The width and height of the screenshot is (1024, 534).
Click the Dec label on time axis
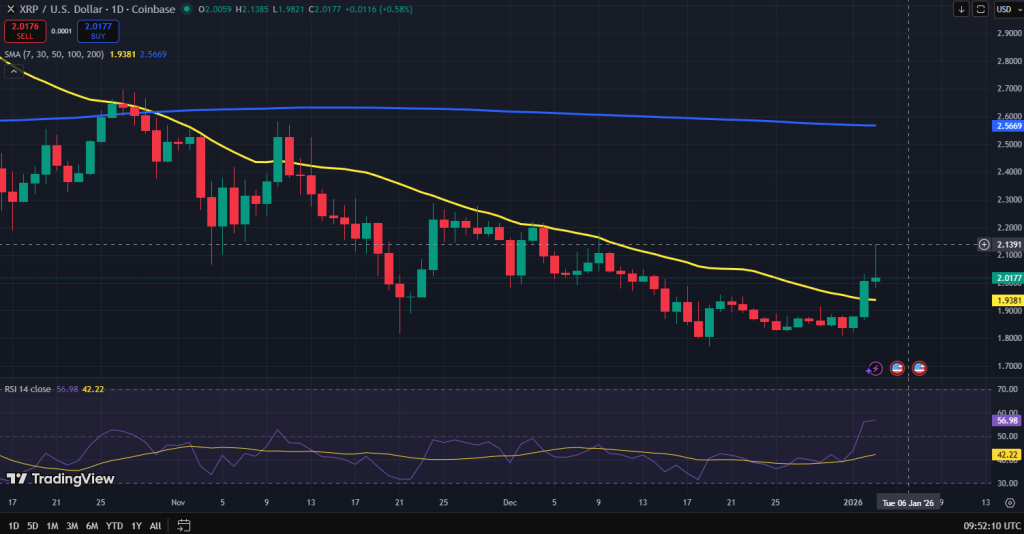(x=510, y=503)
